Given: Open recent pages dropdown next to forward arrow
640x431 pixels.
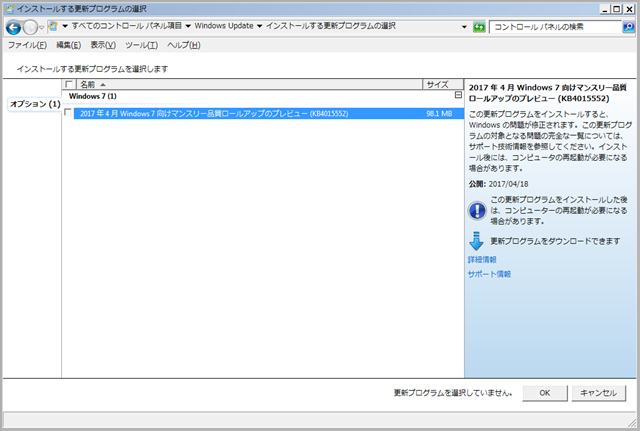Looking at the screenshot, I should click(x=41, y=28).
